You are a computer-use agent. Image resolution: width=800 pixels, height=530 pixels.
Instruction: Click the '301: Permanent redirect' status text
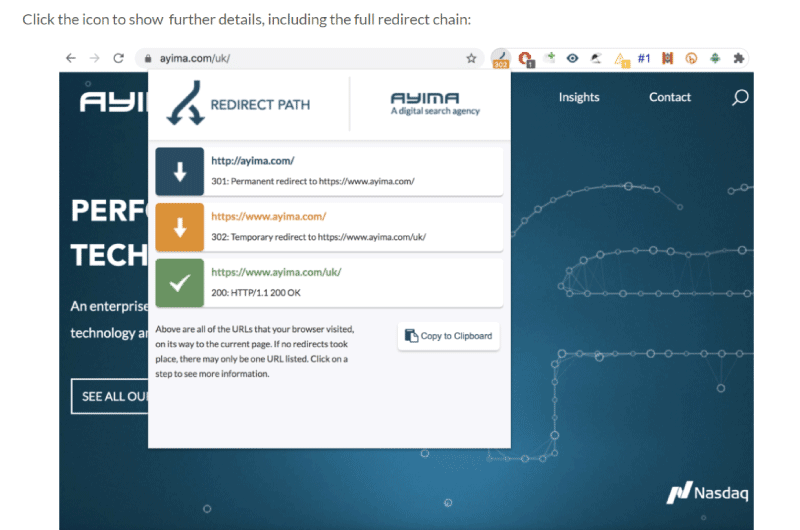click(x=313, y=181)
